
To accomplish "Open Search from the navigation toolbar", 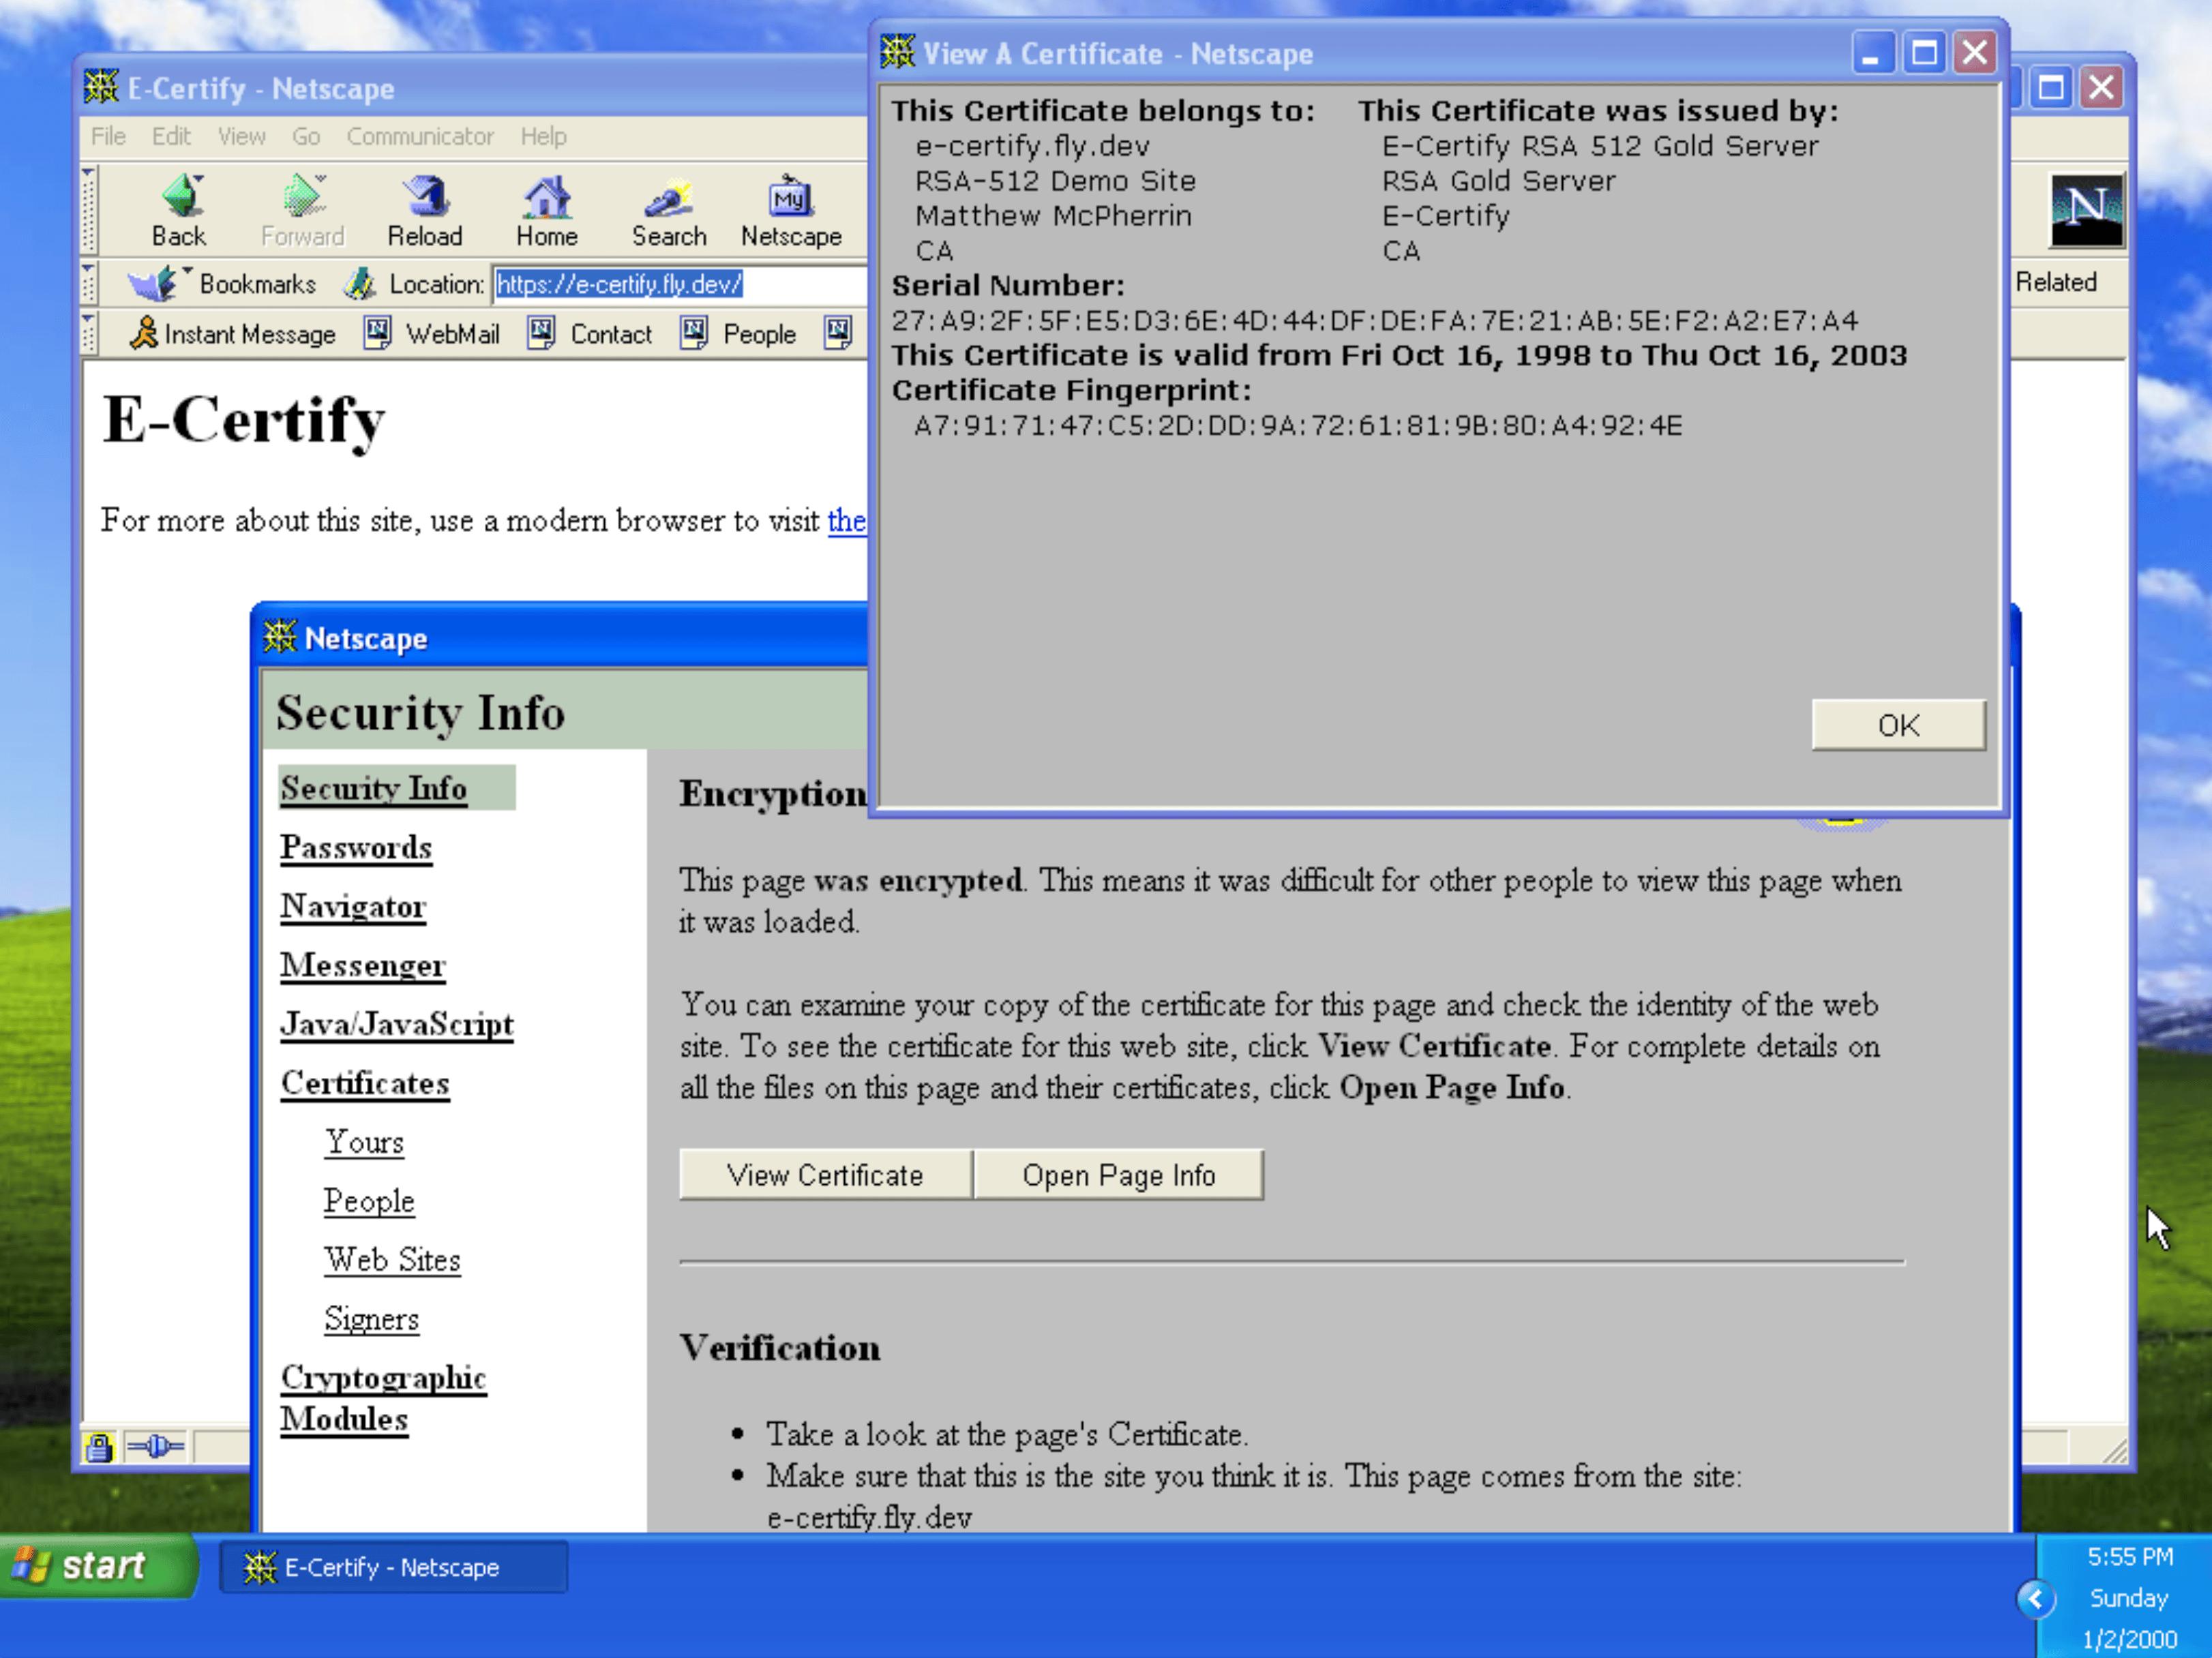I will [669, 210].
